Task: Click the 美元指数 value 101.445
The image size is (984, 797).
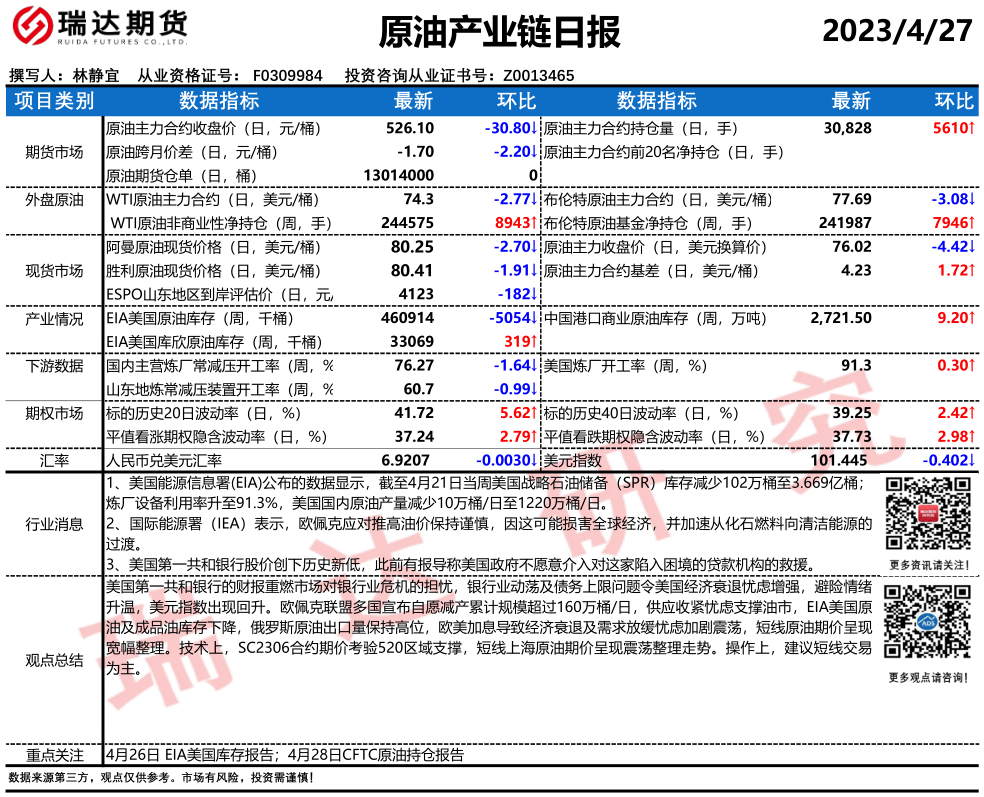Action: click(836, 460)
